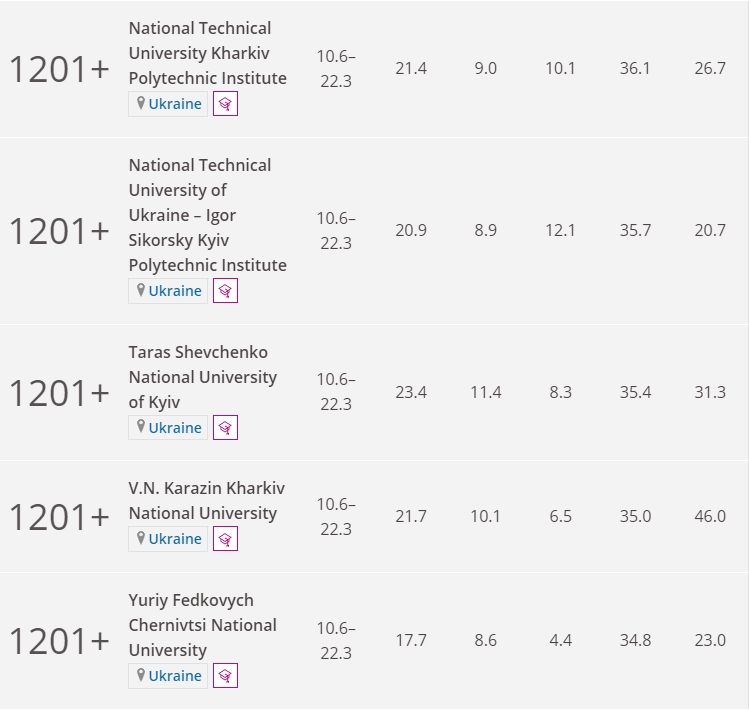Open Taras Shevchenko National University of Kyiv page
The height and width of the screenshot is (710, 750).
click(x=203, y=377)
